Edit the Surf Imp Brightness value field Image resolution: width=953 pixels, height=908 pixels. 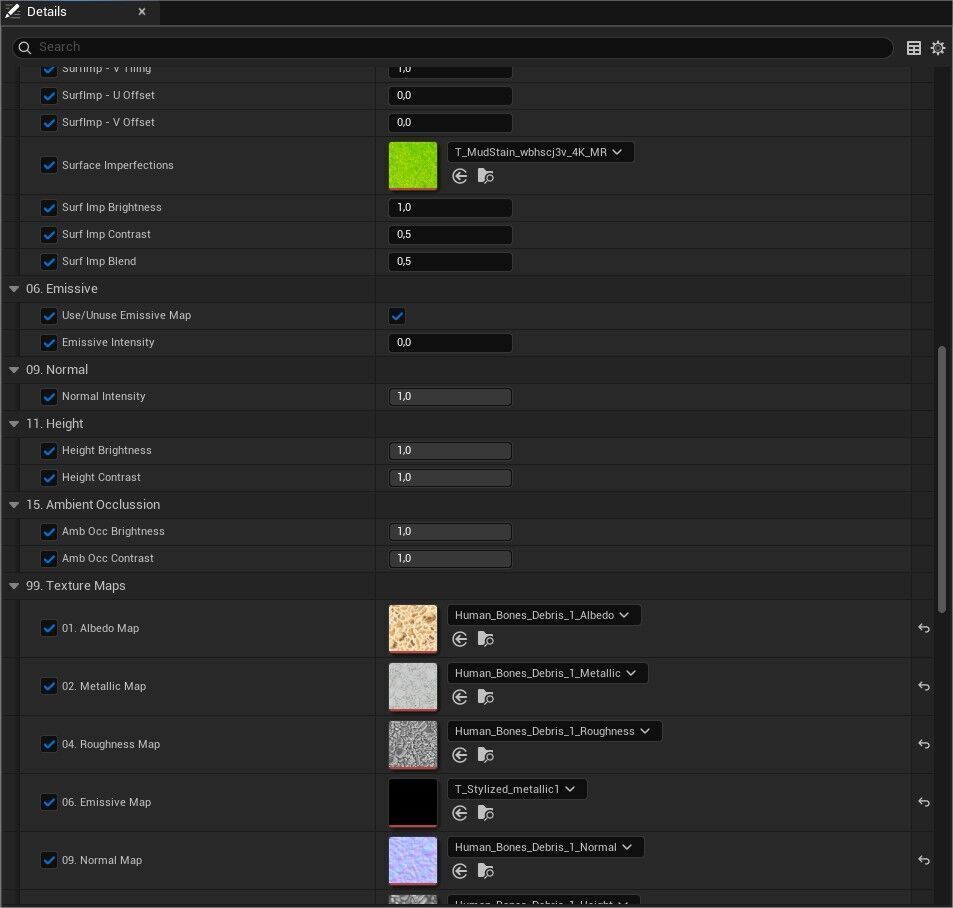click(450, 208)
